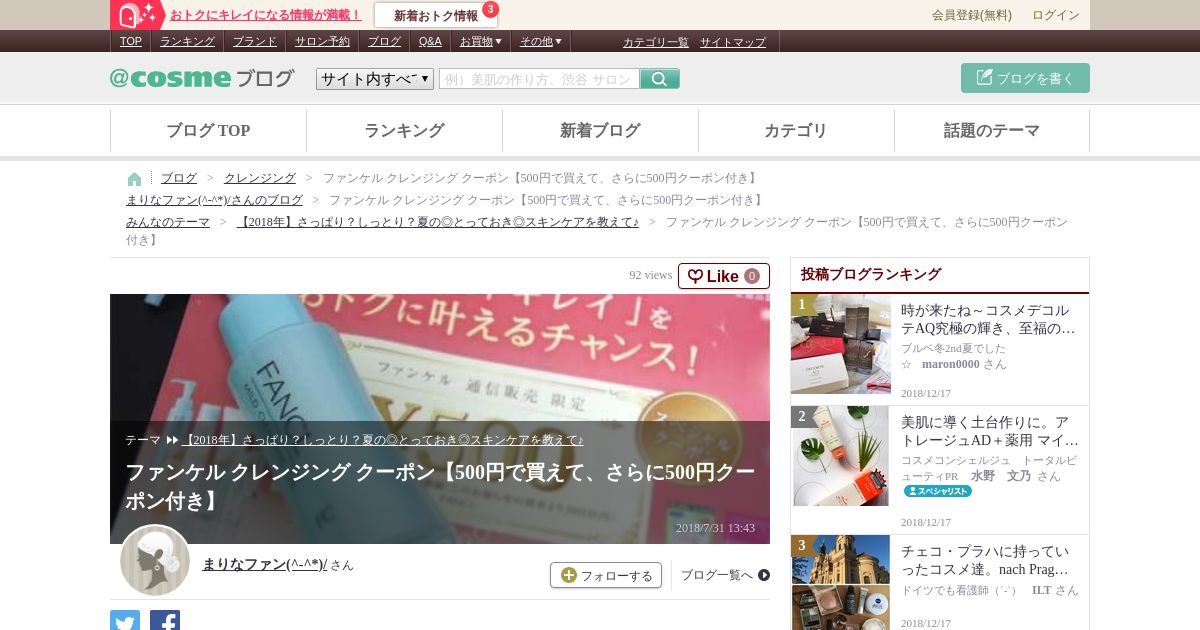
Task: Expand the お買物 menu
Action: (480, 41)
